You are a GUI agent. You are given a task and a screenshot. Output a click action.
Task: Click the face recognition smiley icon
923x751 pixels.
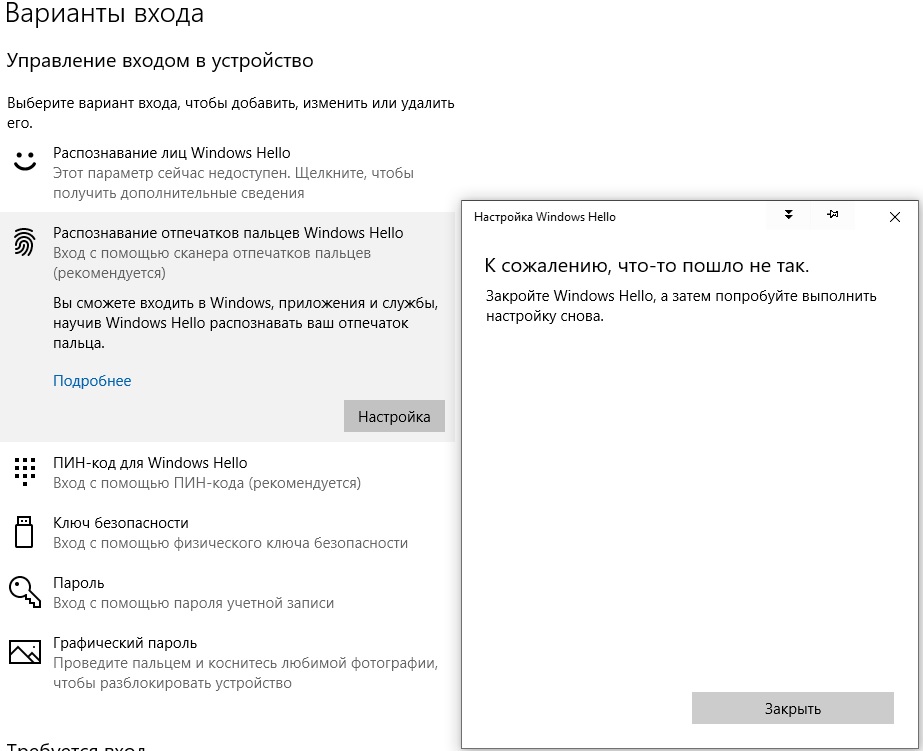coord(25,161)
